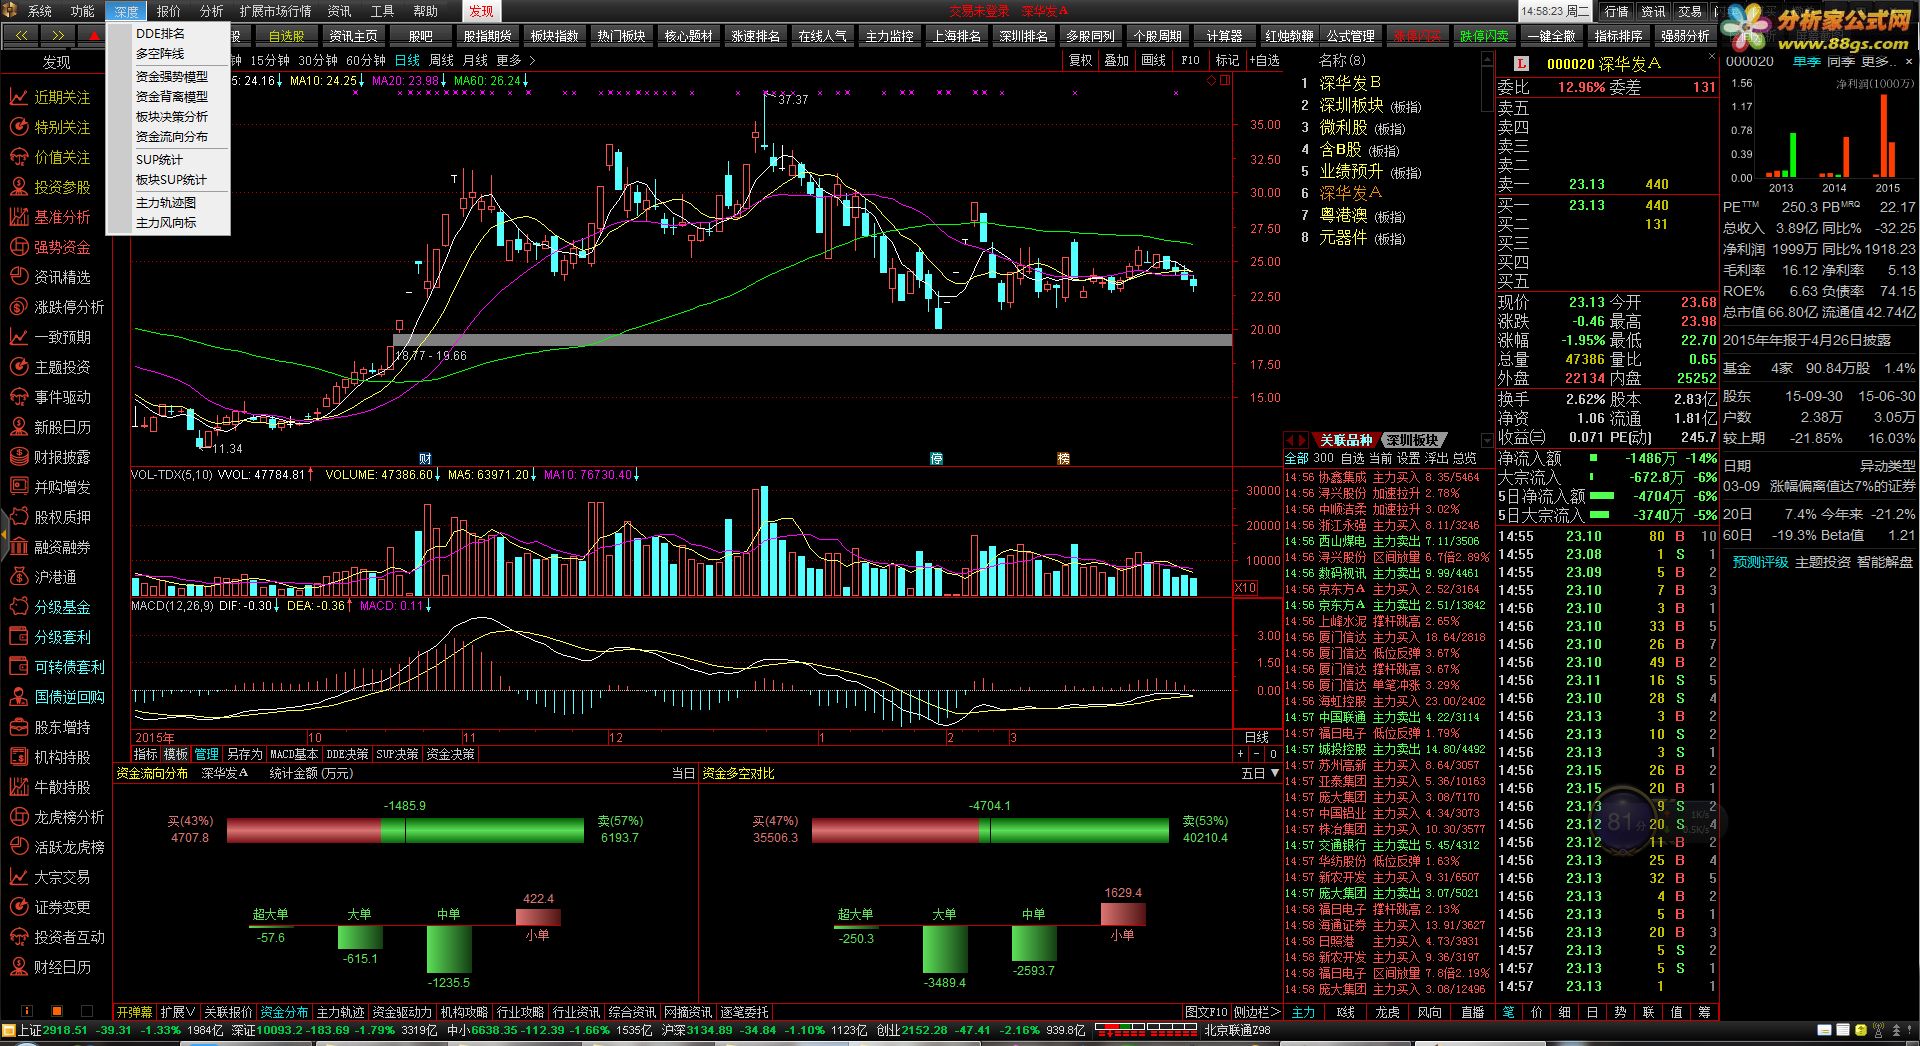Switch chart period to 15分钟
The width and height of the screenshot is (1920, 1046).
pos(270,60)
